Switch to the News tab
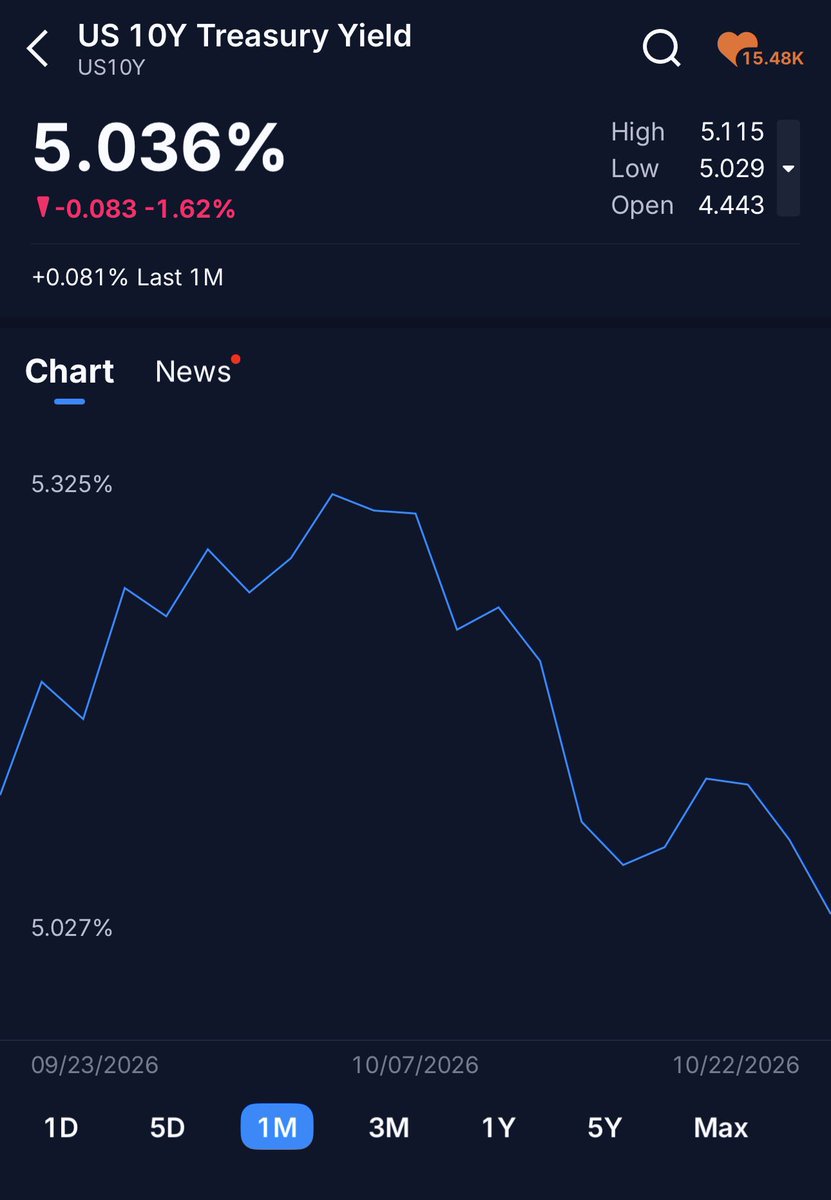Viewport: 831px width, 1200px height. point(193,371)
